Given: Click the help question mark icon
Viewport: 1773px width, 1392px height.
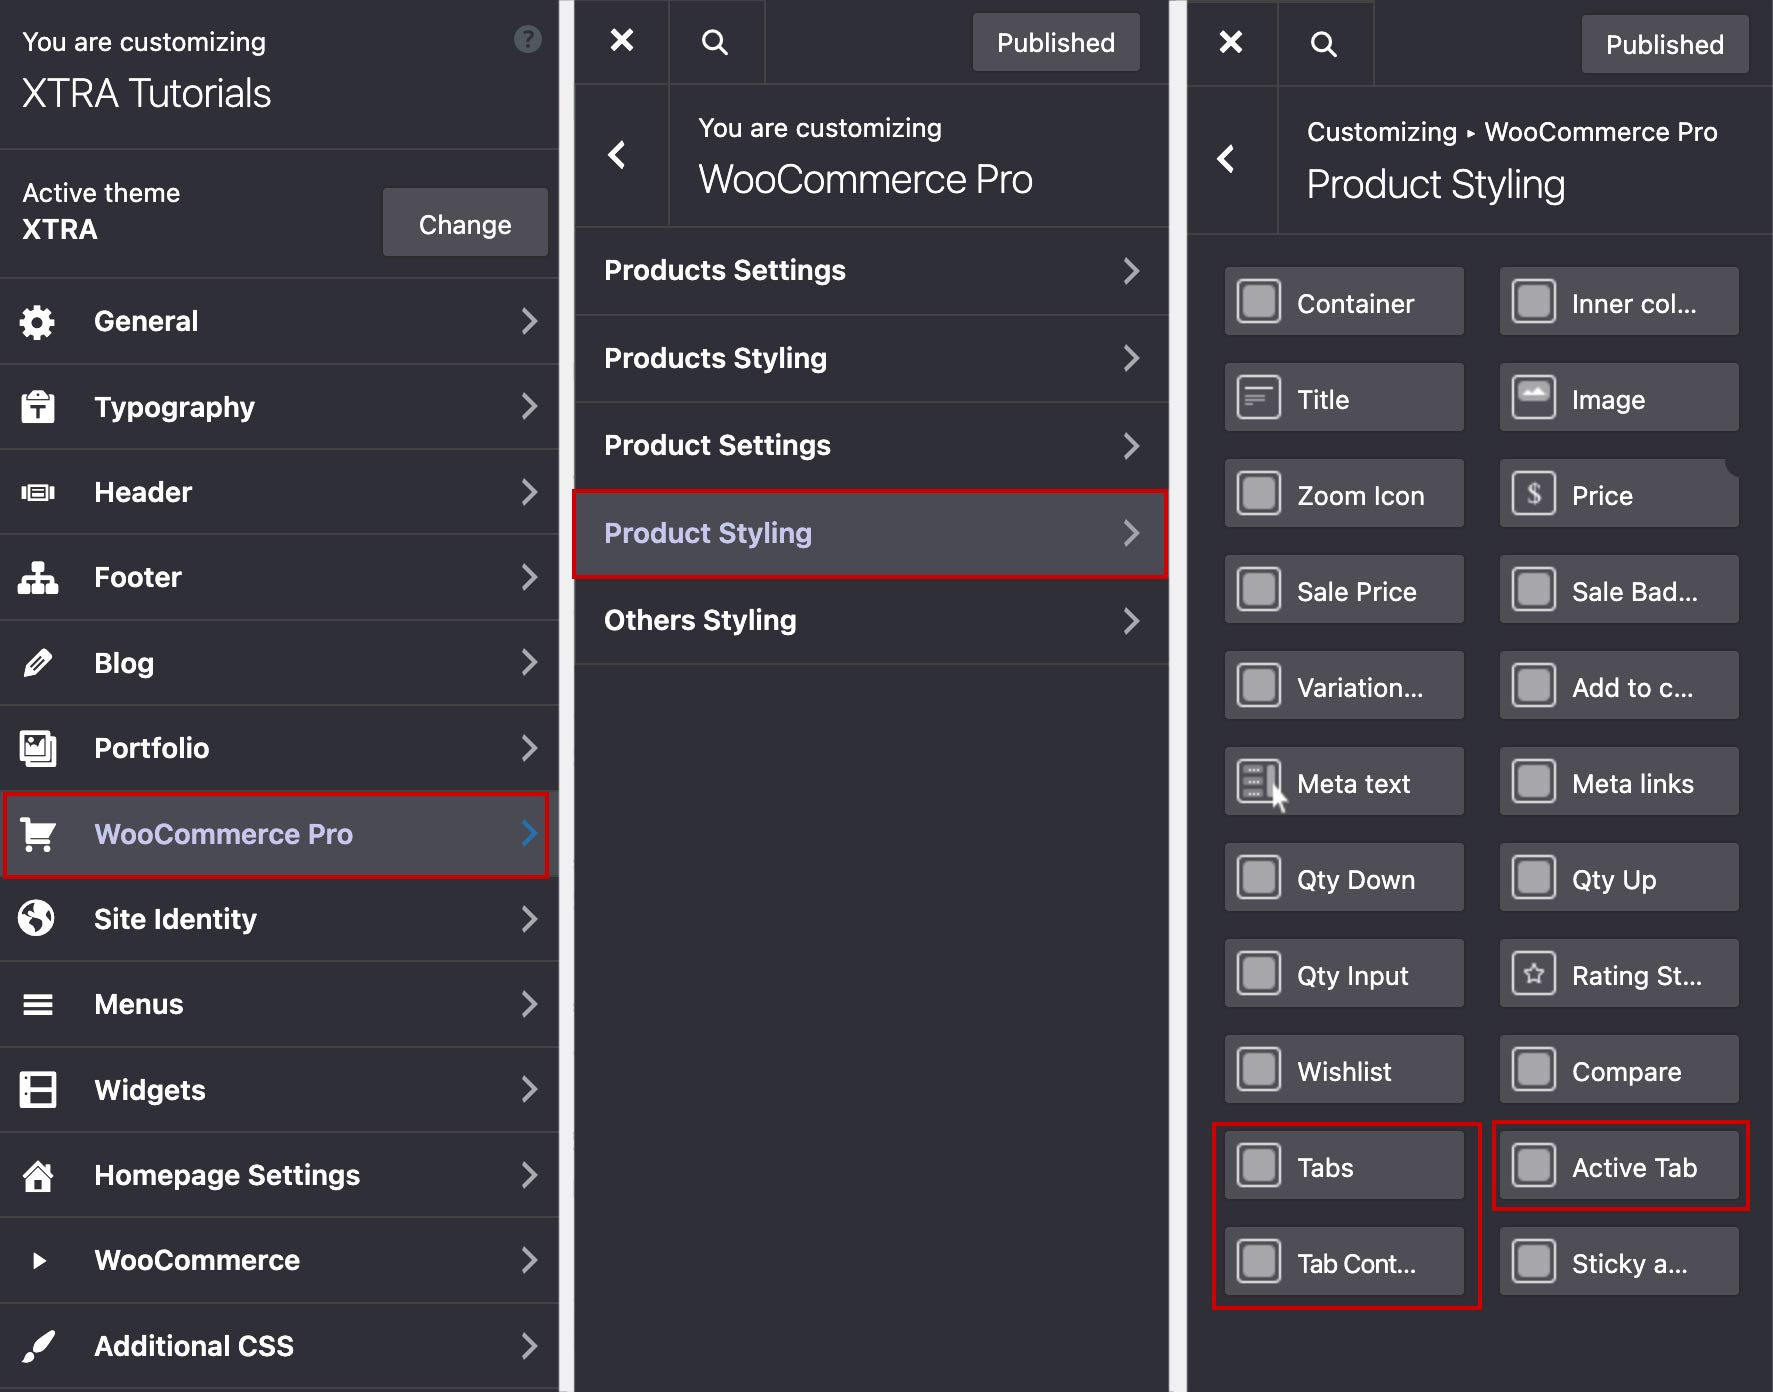Looking at the screenshot, I should (527, 39).
